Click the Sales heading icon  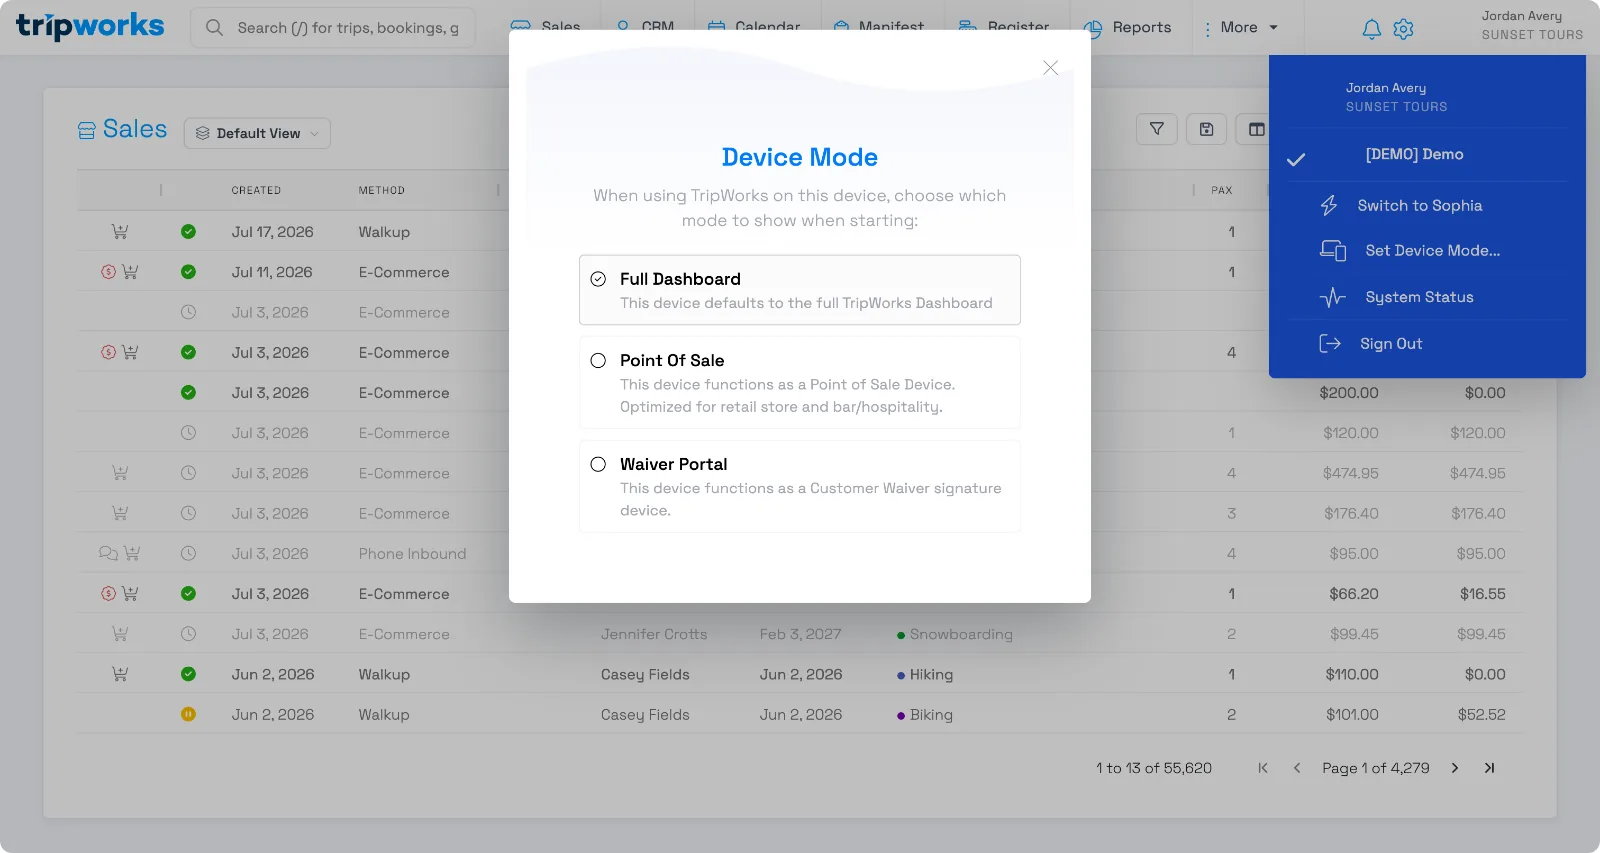click(x=87, y=130)
